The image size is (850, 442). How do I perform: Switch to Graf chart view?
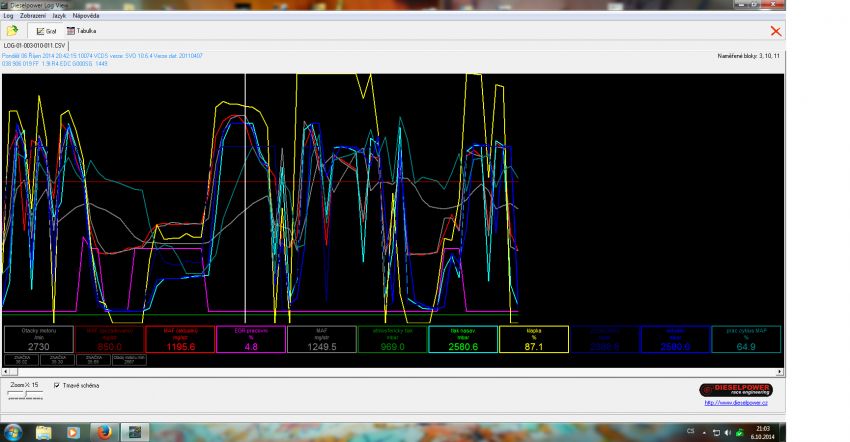click(x=46, y=31)
